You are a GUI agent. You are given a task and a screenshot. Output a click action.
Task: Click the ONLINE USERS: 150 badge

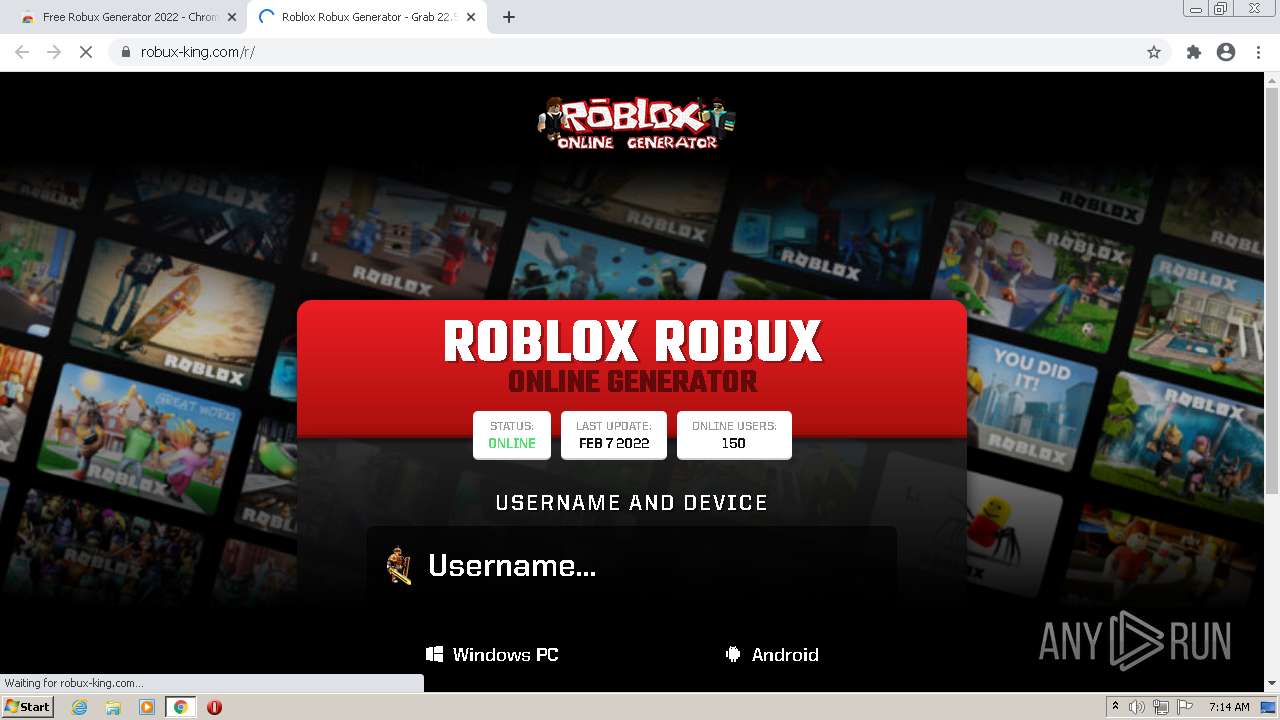pos(734,435)
